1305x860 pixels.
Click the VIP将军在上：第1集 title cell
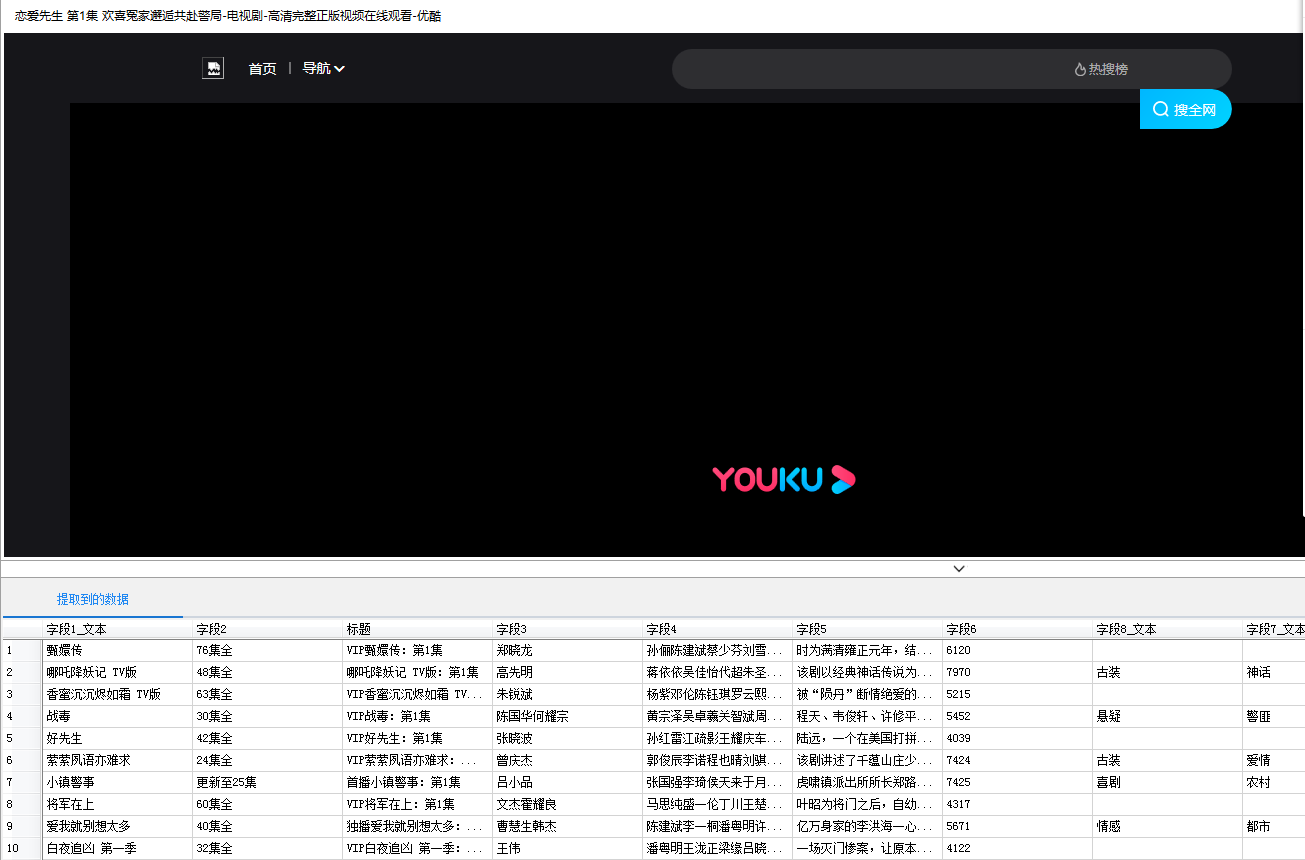(418, 804)
